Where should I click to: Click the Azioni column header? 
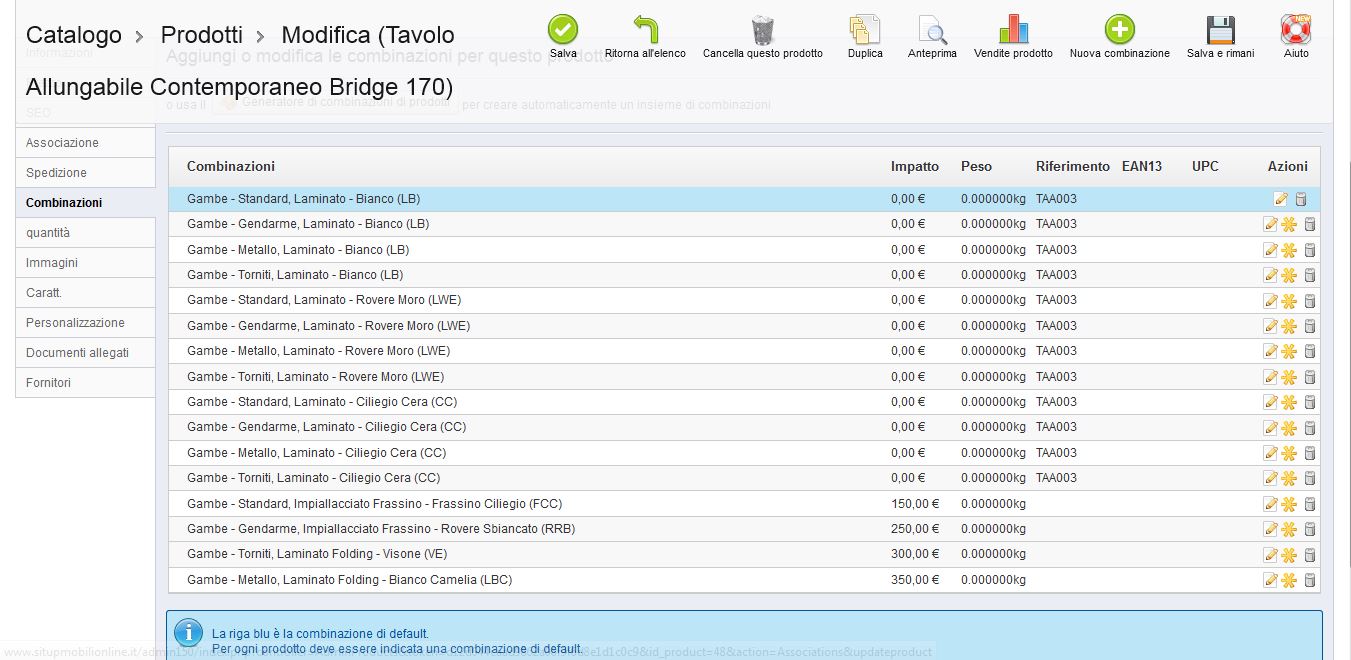[x=1287, y=166]
